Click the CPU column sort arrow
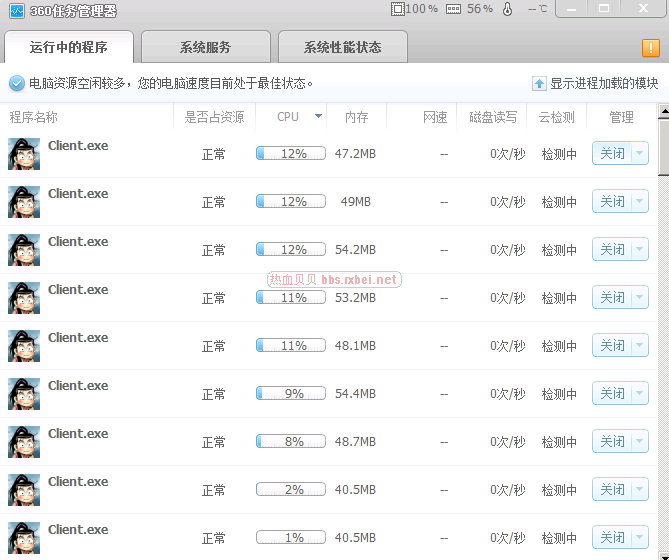This screenshot has height=560, width=669. coord(318,117)
